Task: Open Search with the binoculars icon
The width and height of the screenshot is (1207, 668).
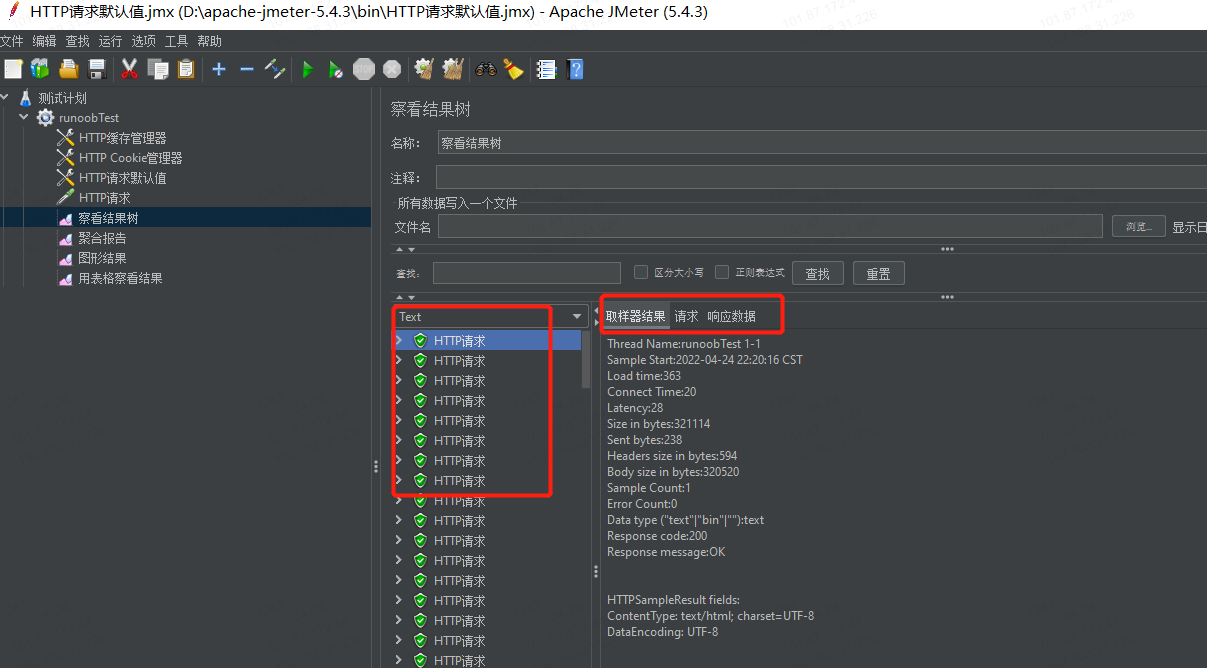Action: point(486,69)
